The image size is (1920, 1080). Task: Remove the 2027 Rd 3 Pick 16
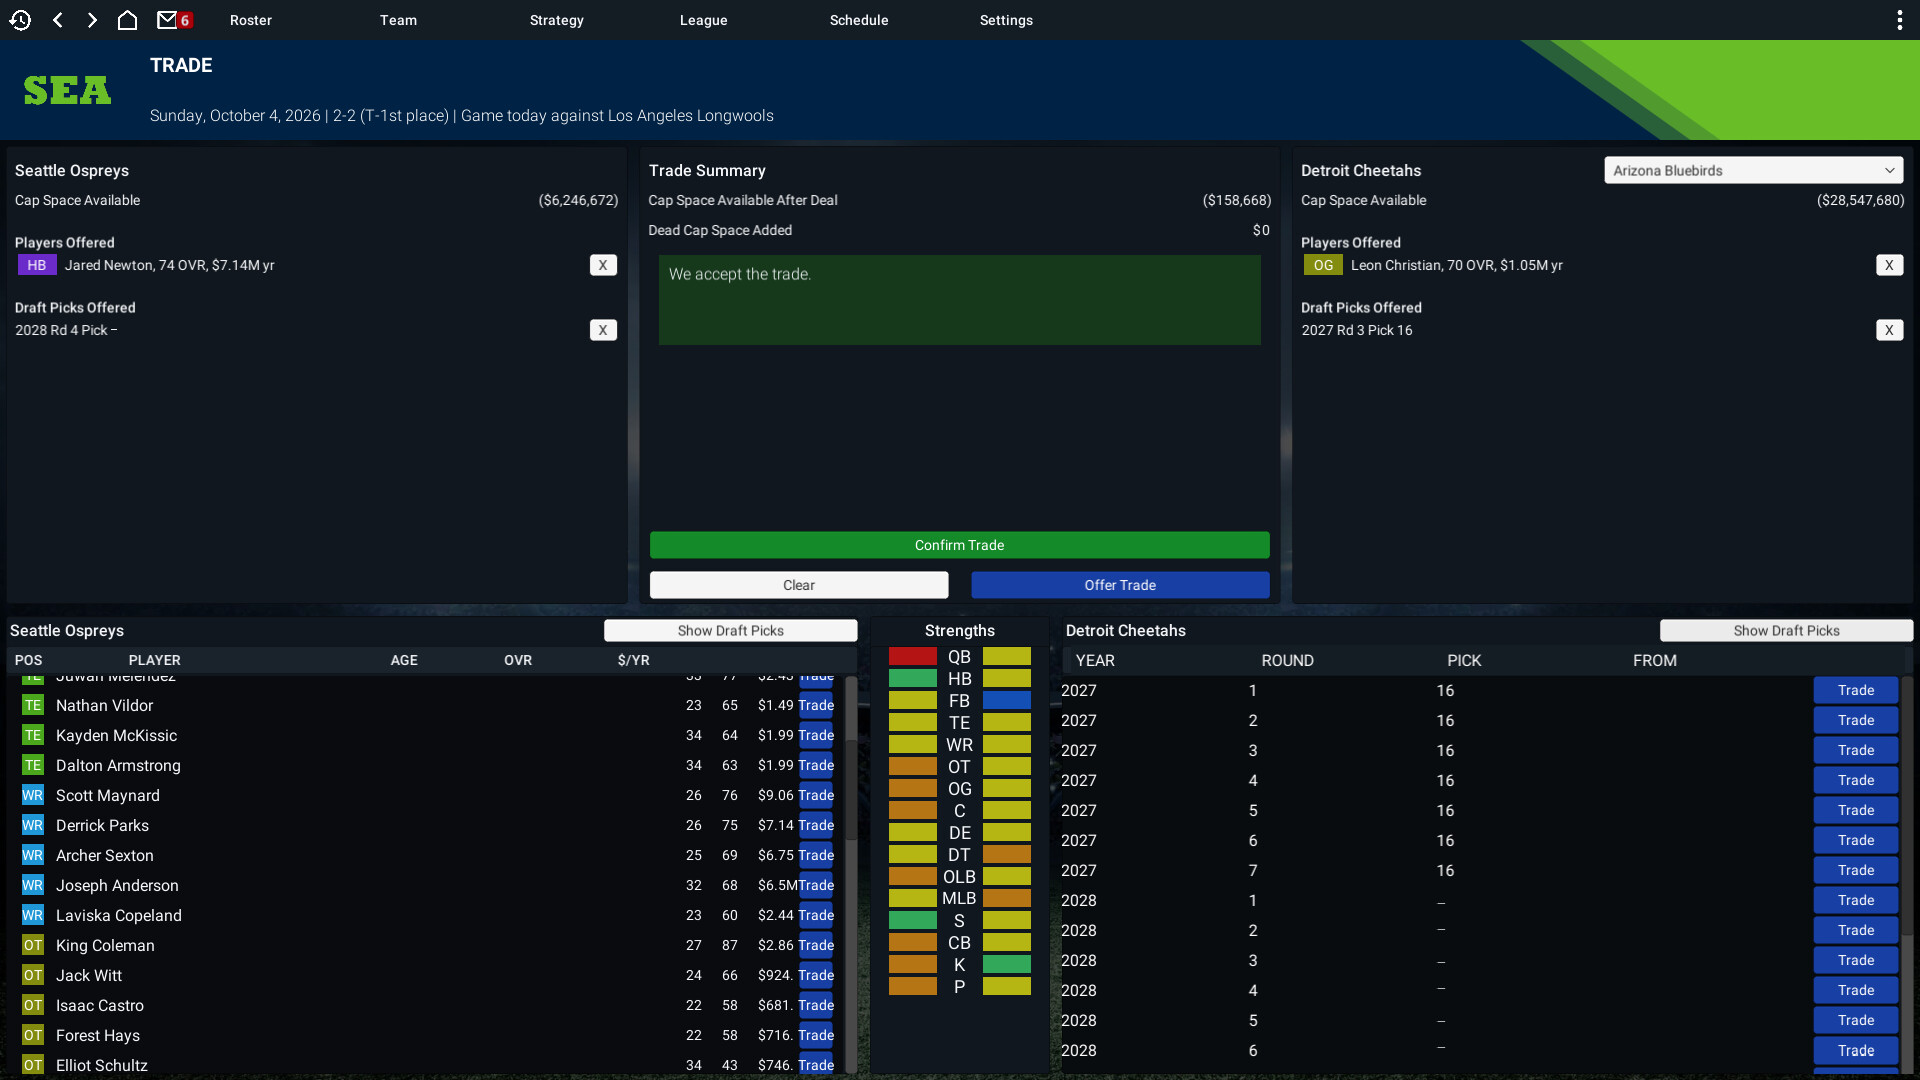click(x=1889, y=330)
